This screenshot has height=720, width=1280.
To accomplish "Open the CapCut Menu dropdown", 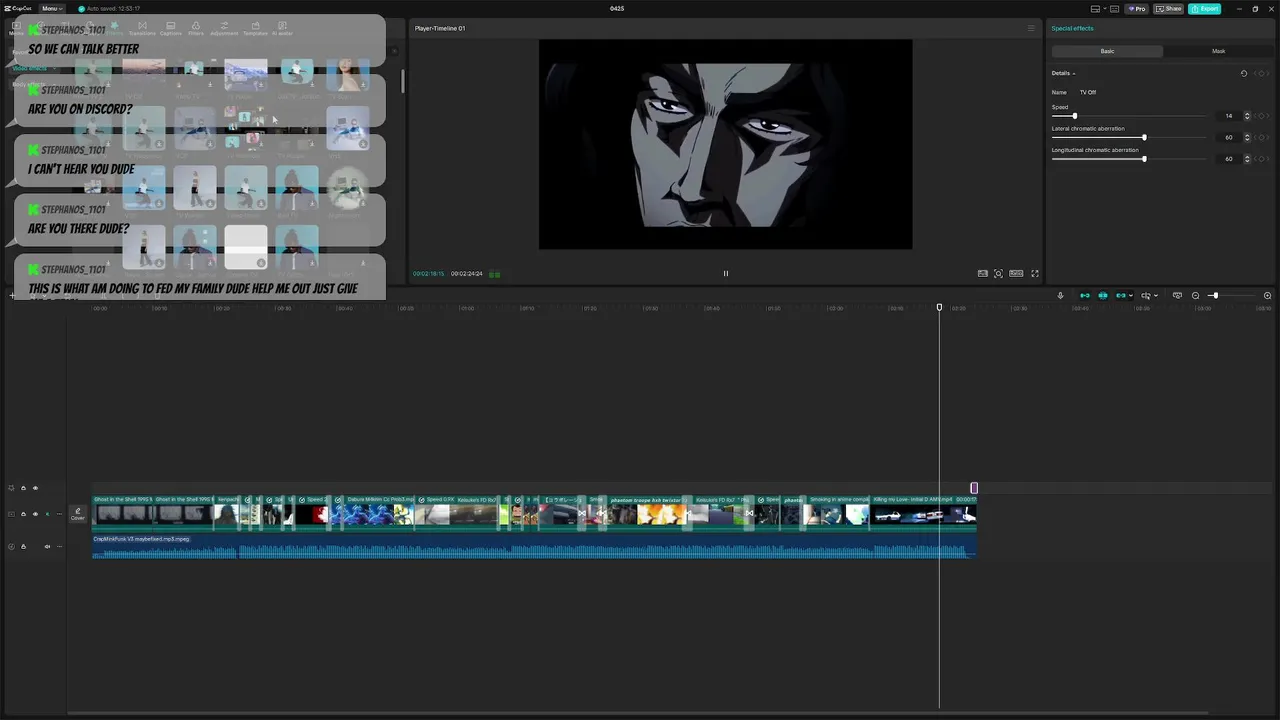I will click(51, 8).
